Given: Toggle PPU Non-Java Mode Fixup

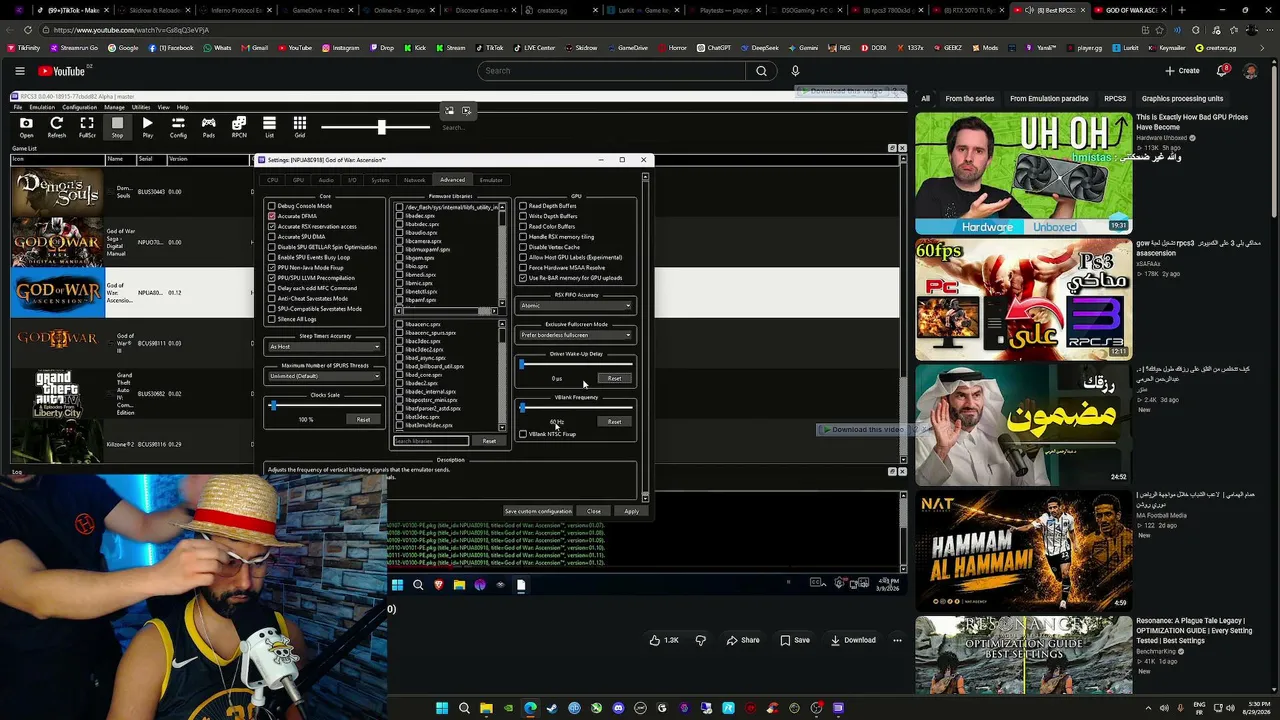Looking at the screenshot, I should [272, 268].
